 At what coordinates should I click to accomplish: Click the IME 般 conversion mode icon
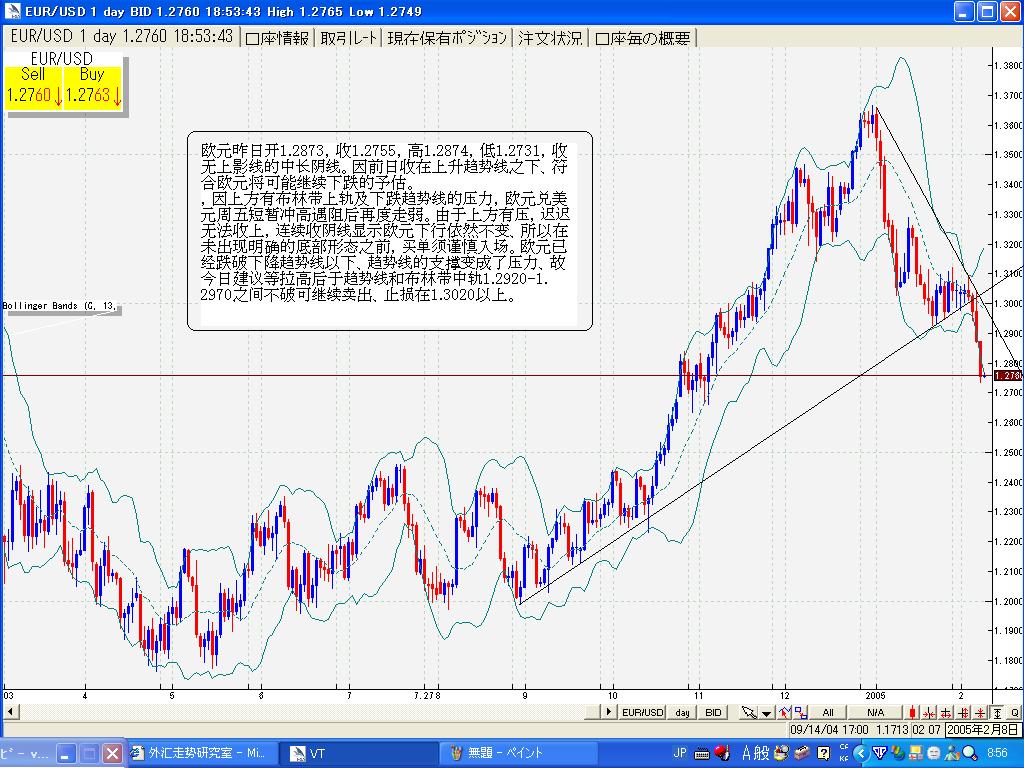[x=761, y=753]
